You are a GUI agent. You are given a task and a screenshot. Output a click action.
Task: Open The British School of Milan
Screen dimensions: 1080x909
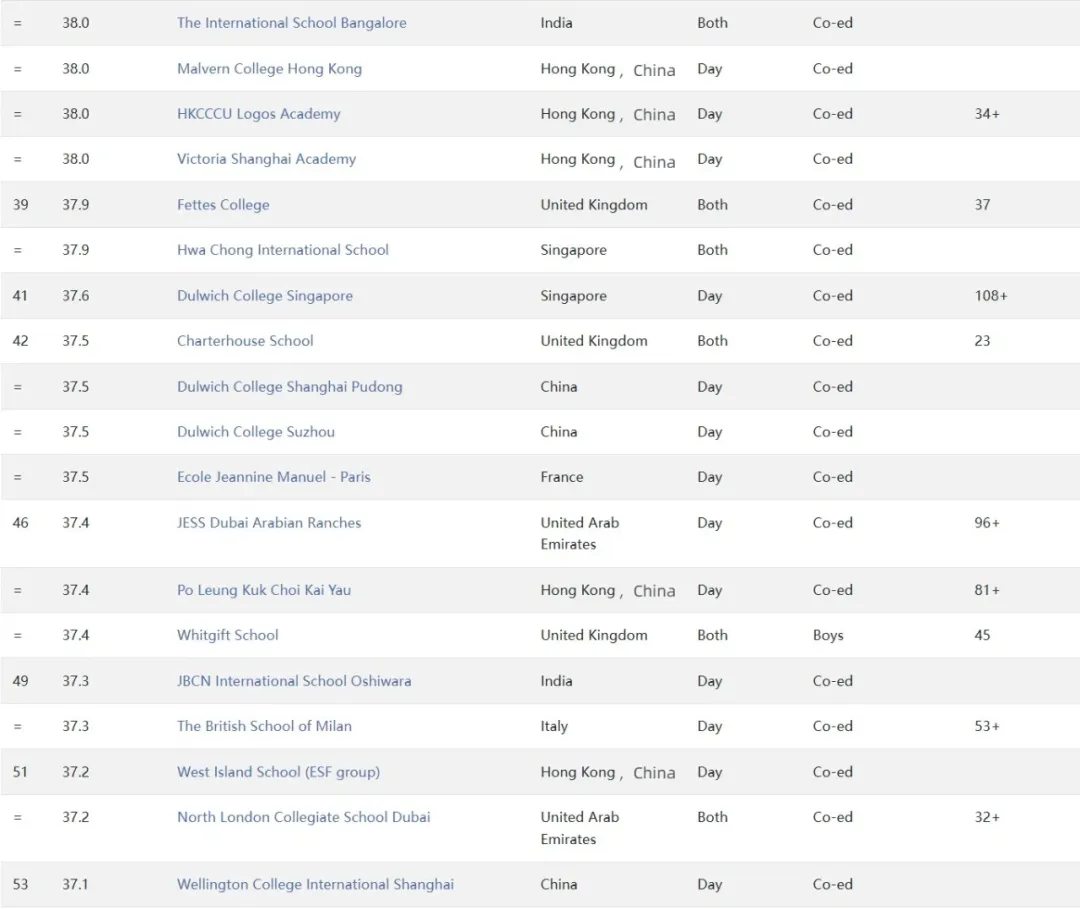(x=264, y=726)
